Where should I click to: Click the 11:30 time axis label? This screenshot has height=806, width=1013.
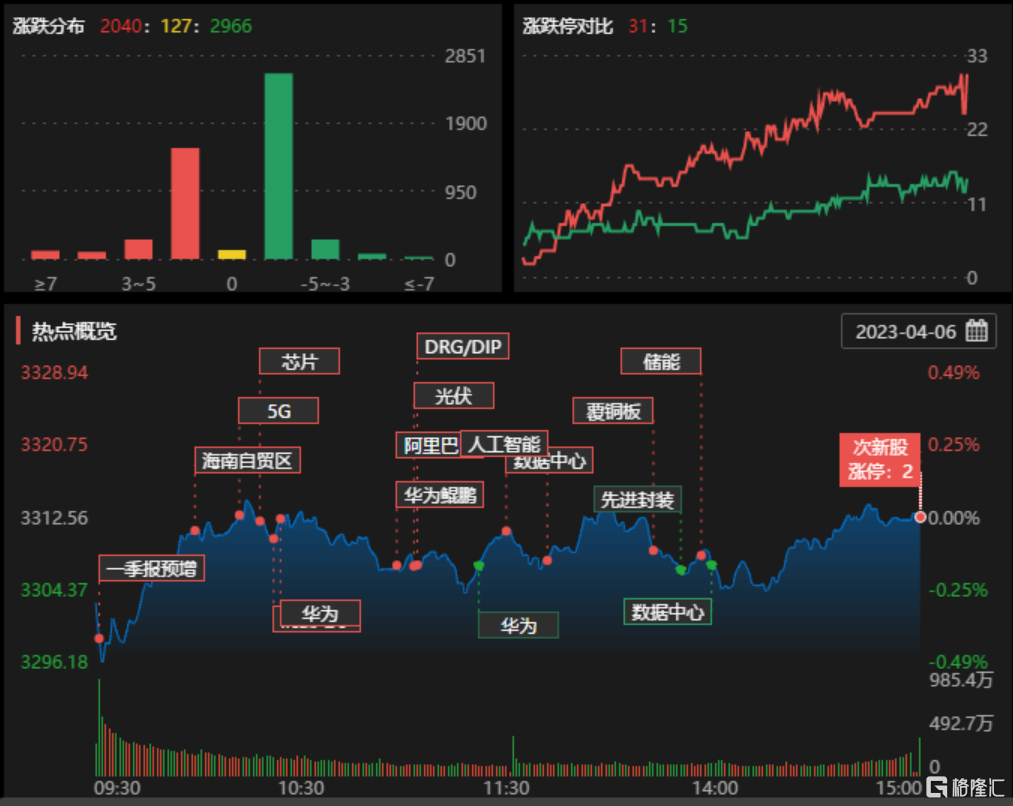(506, 788)
